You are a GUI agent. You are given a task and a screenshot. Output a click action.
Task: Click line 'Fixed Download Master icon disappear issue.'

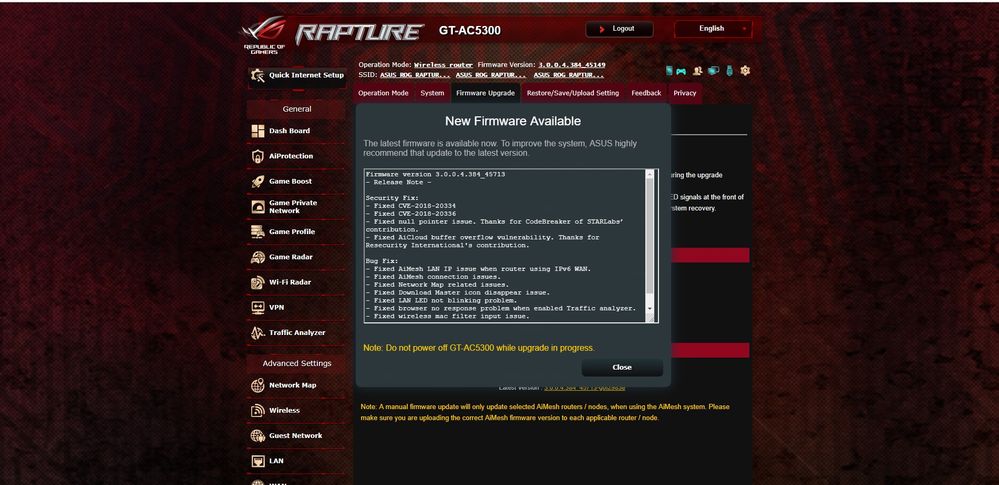[457, 293]
